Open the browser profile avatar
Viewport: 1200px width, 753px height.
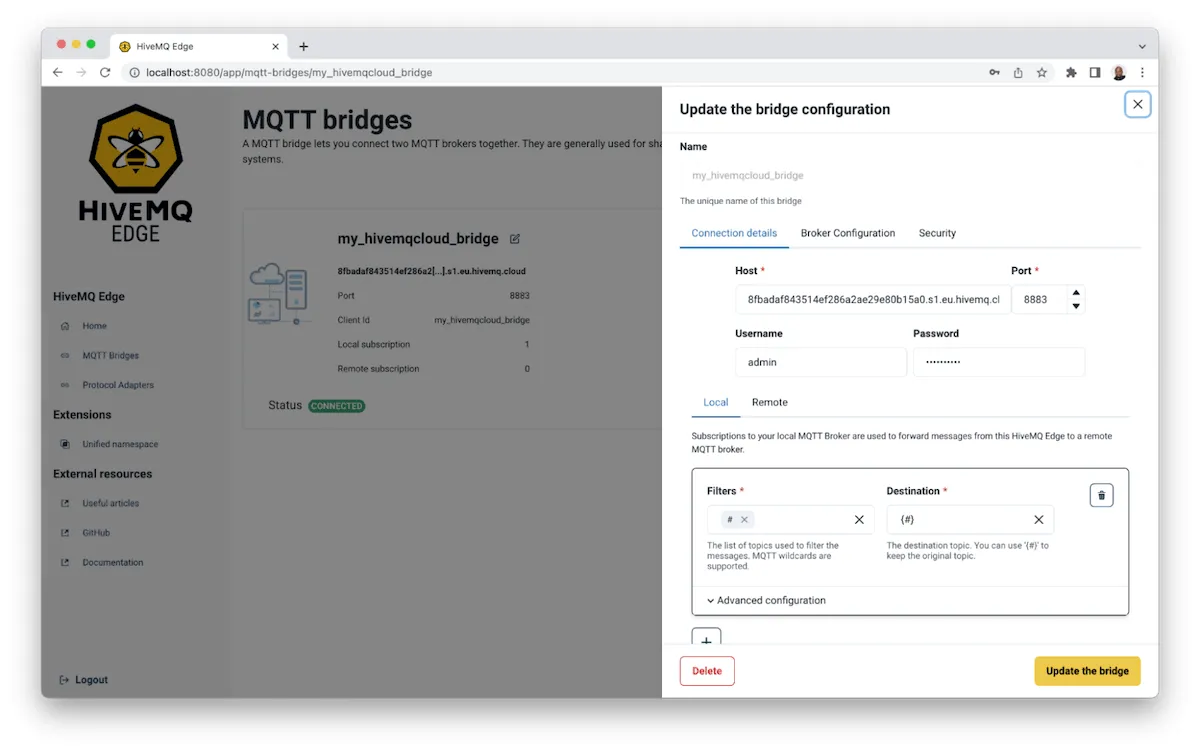tap(1119, 72)
